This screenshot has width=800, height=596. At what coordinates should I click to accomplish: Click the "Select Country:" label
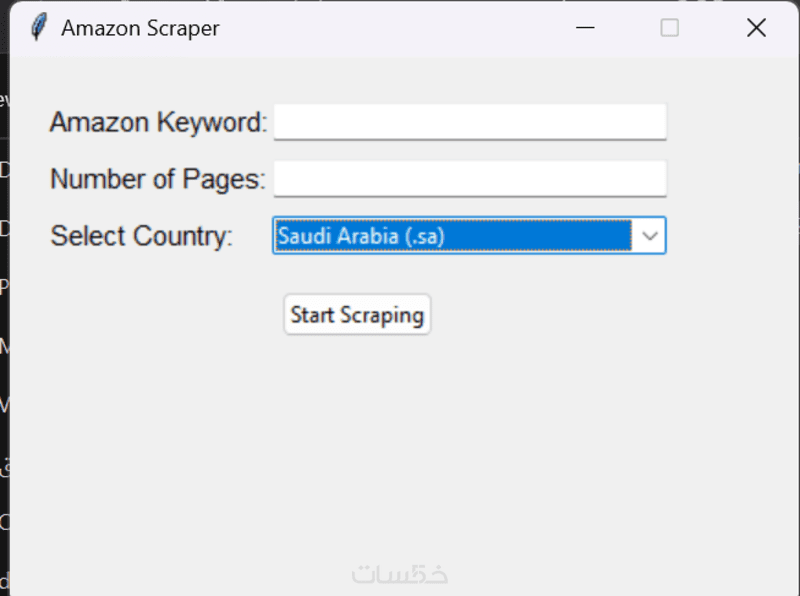(x=141, y=237)
